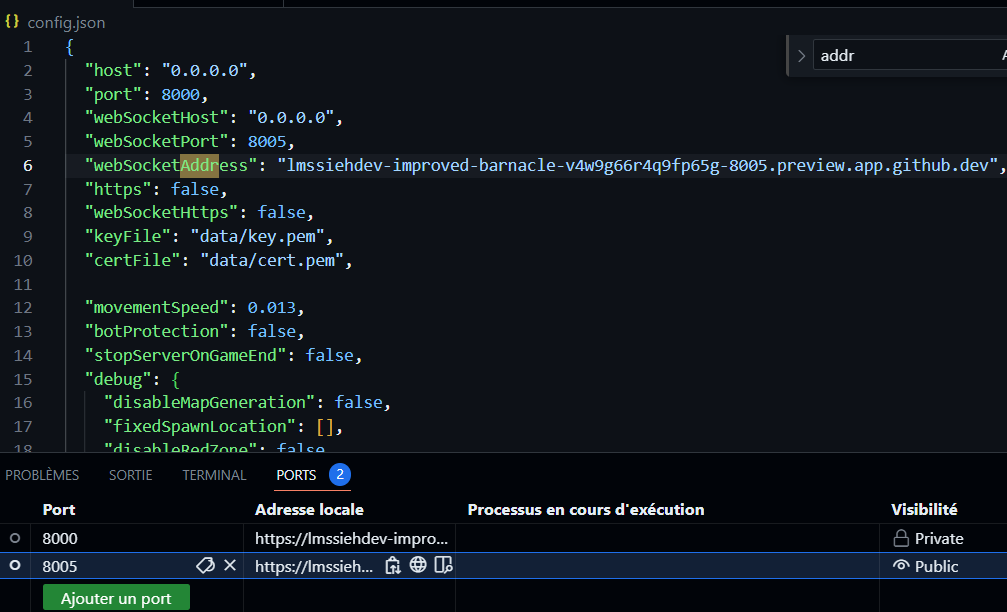Click the "webSocketHost" key
This screenshot has height=612, width=1007.
[157, 118]
